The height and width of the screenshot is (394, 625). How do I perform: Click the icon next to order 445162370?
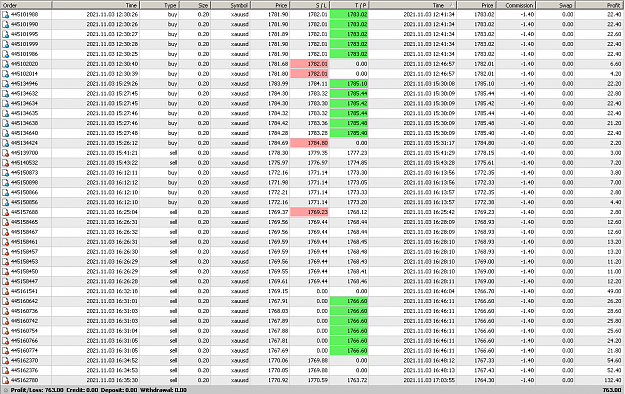point(5,361)
